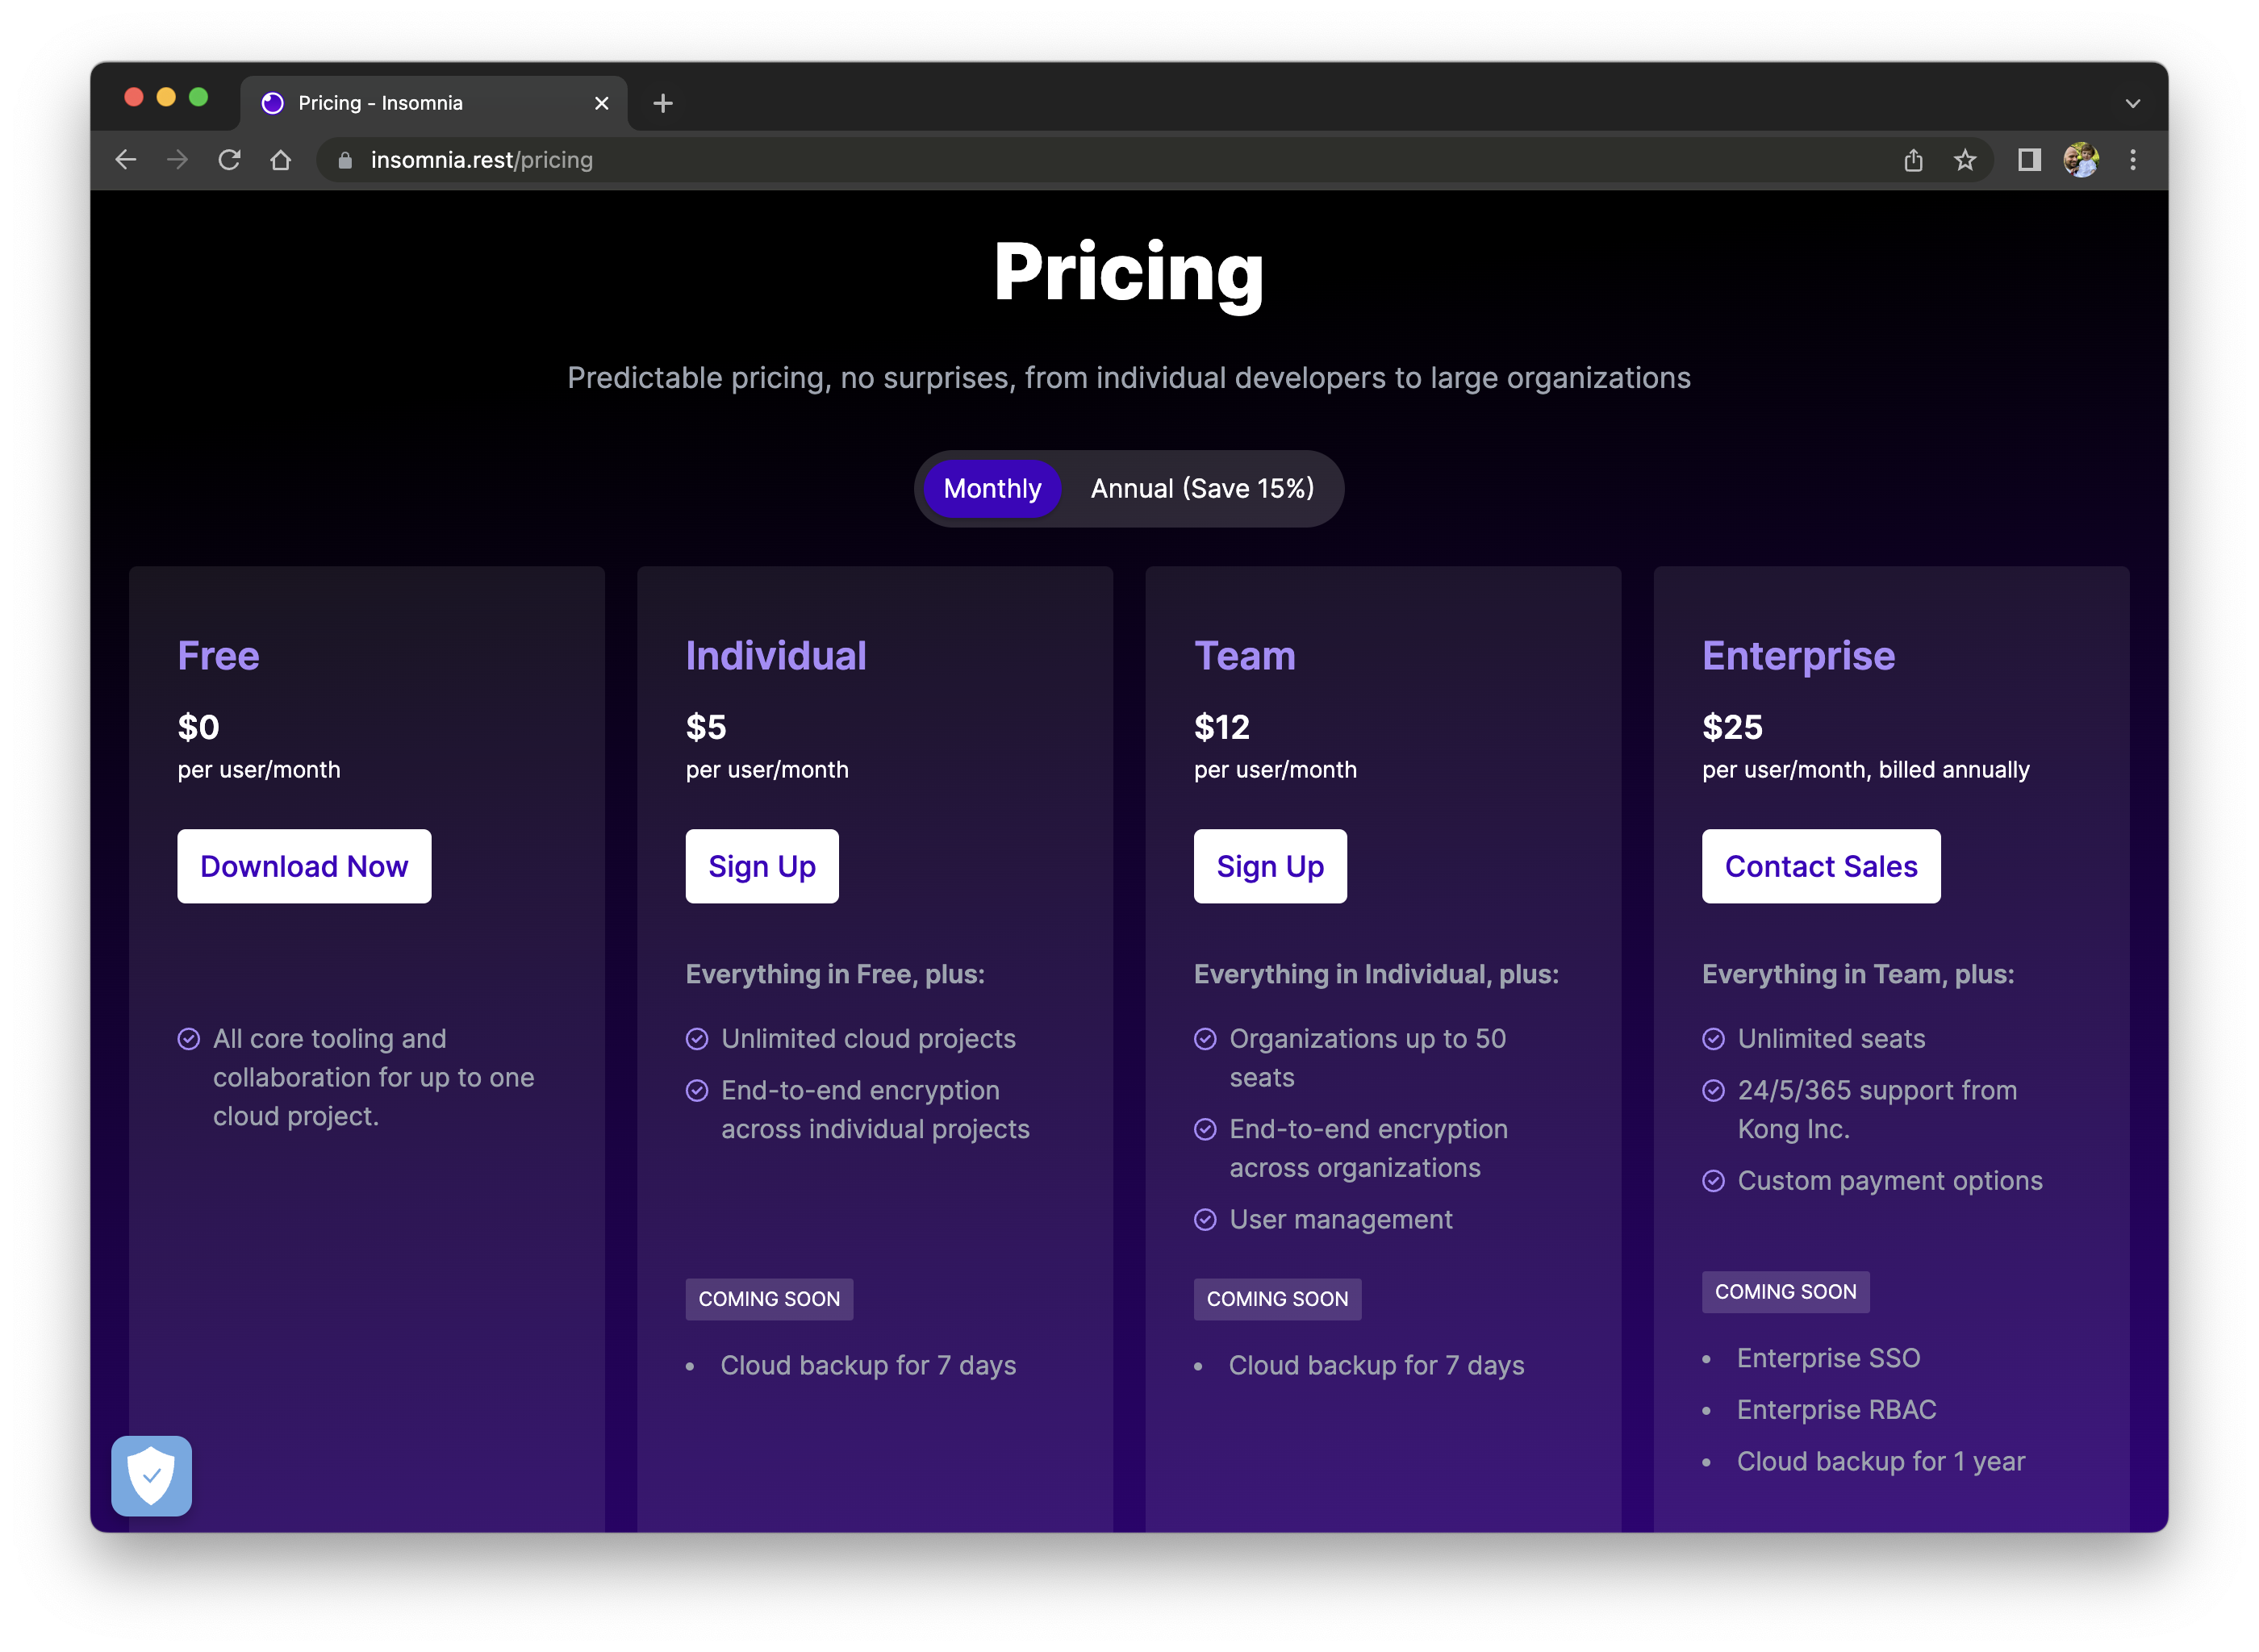Click the Insomnia favicon on the browser tab
Screen dimensions: 2259x1652
272,102
